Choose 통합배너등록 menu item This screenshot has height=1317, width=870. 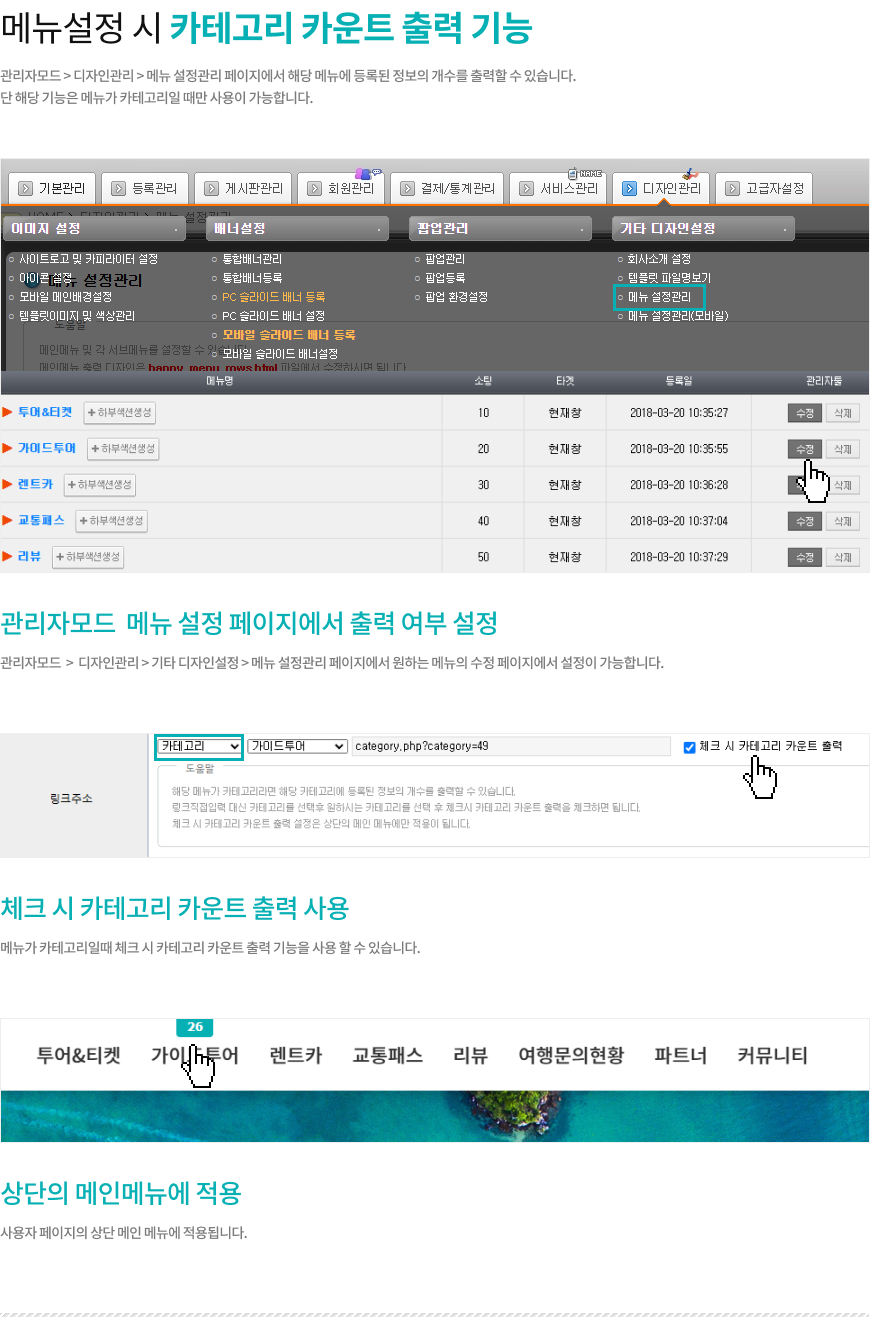[x=252, y=278]
